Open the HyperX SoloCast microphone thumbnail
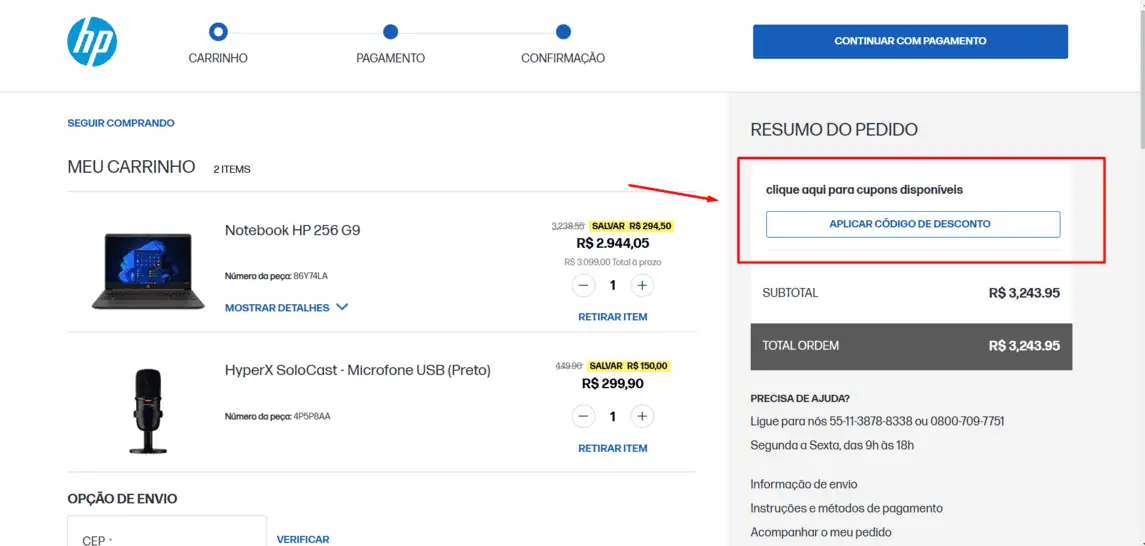This screenshot has width=1145, height=546. pyautogui.click(x=148, y=412)
